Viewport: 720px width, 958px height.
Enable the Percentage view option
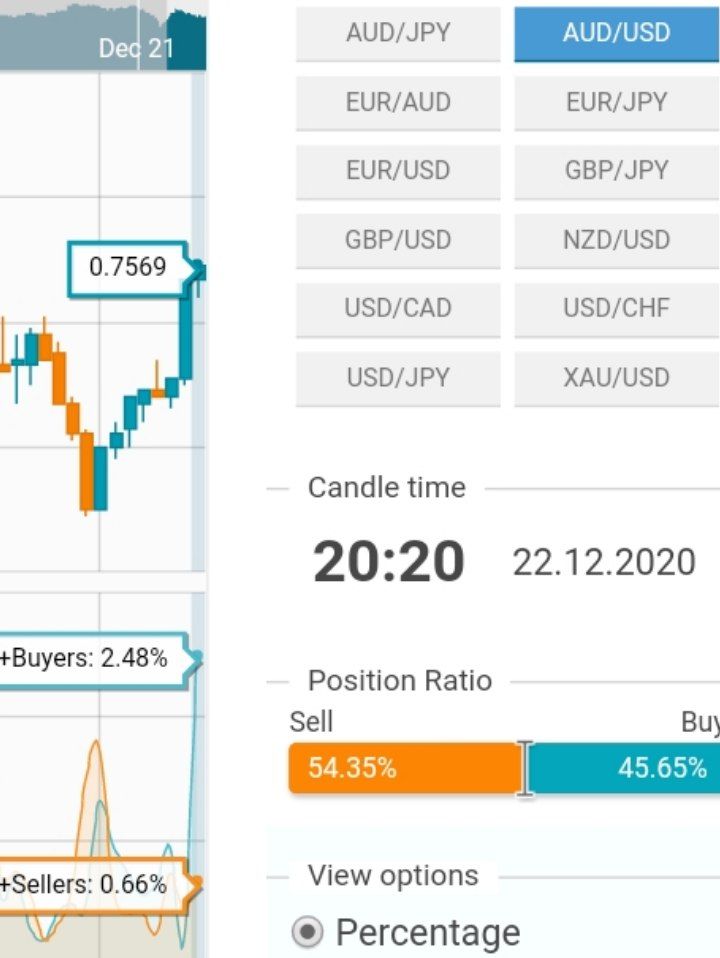pos(308,933)
